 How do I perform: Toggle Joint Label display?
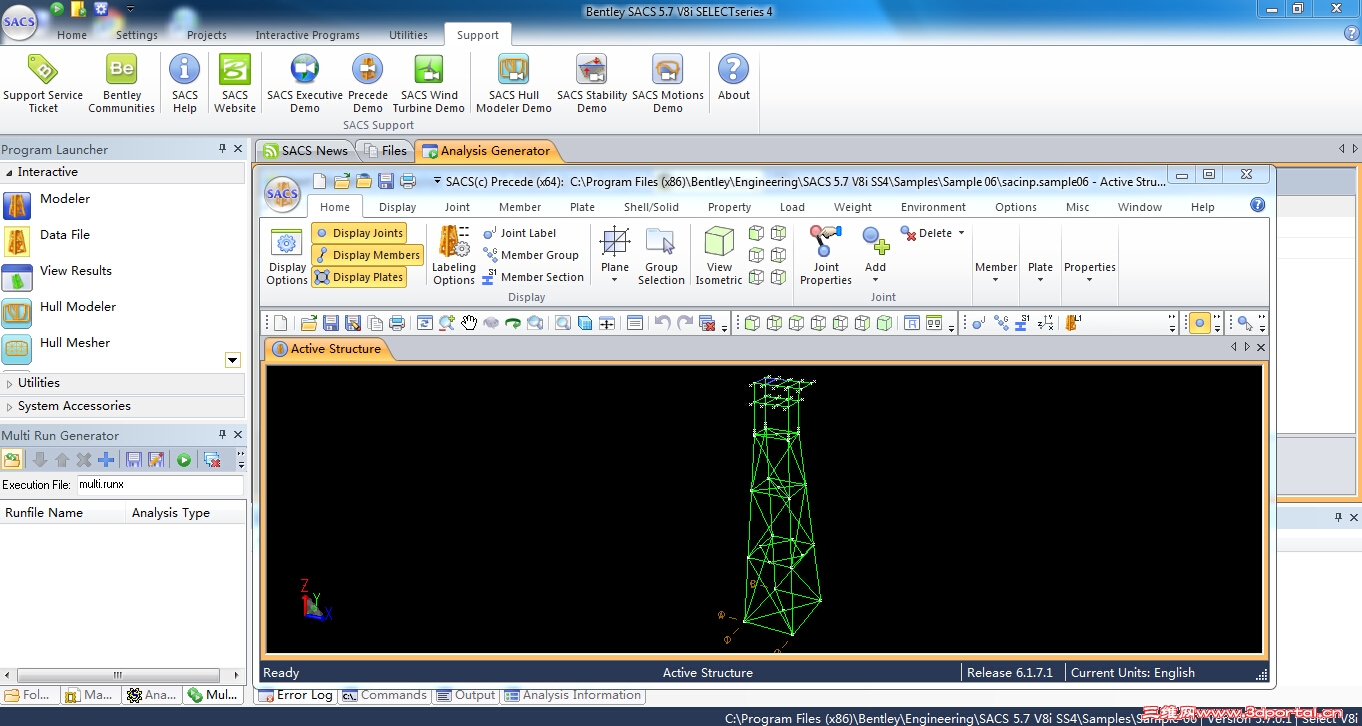[x=520, y=233]
